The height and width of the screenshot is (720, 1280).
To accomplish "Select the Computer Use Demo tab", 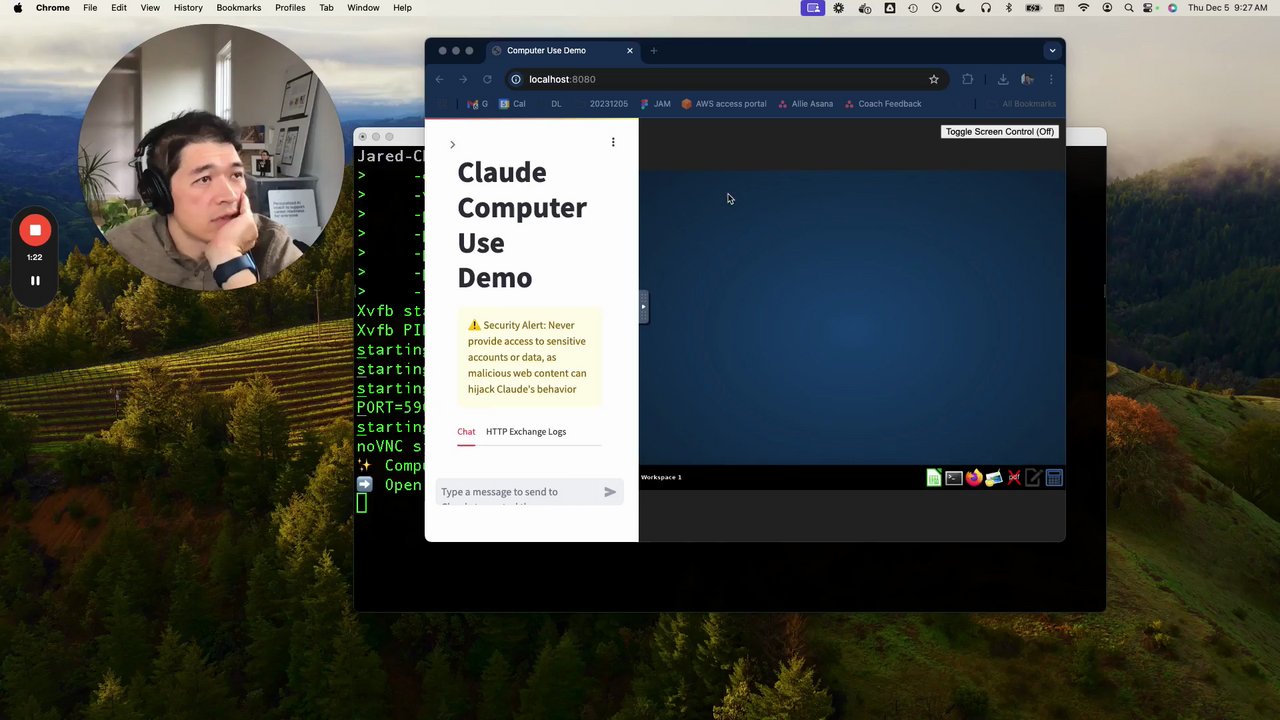I will (x=563, y=51).
